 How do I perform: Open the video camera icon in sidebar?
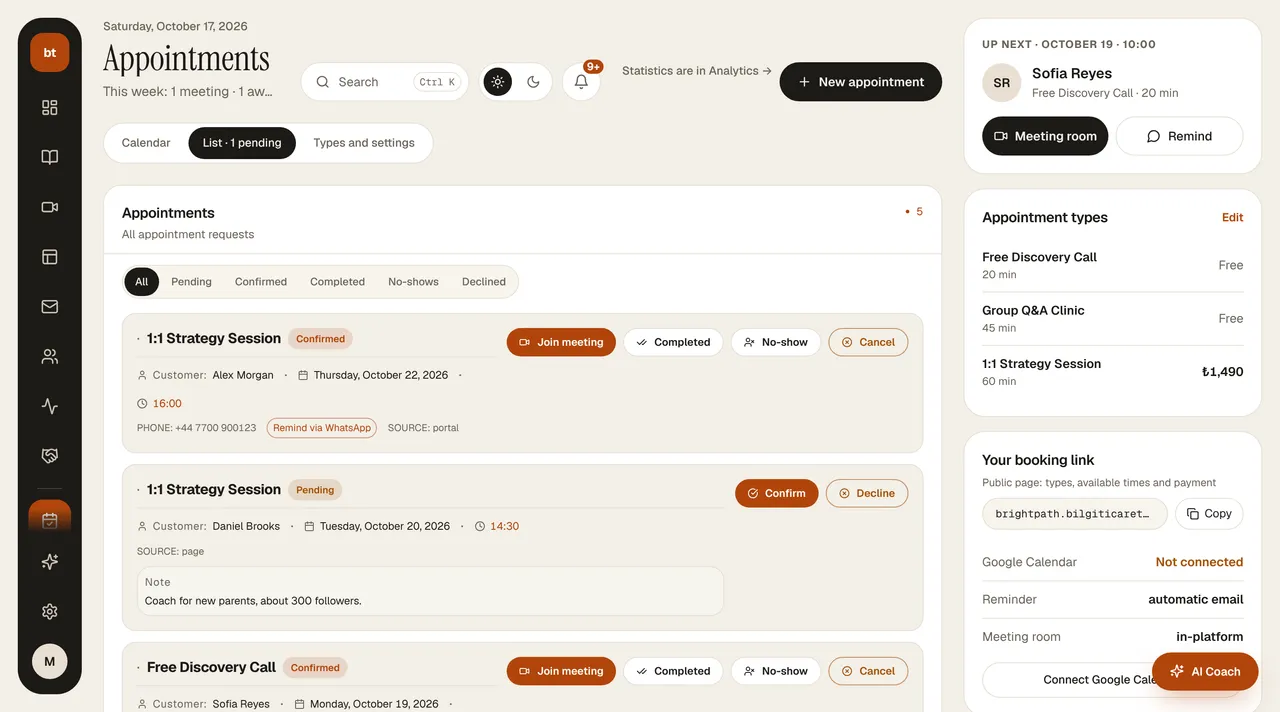click(50, 207)
